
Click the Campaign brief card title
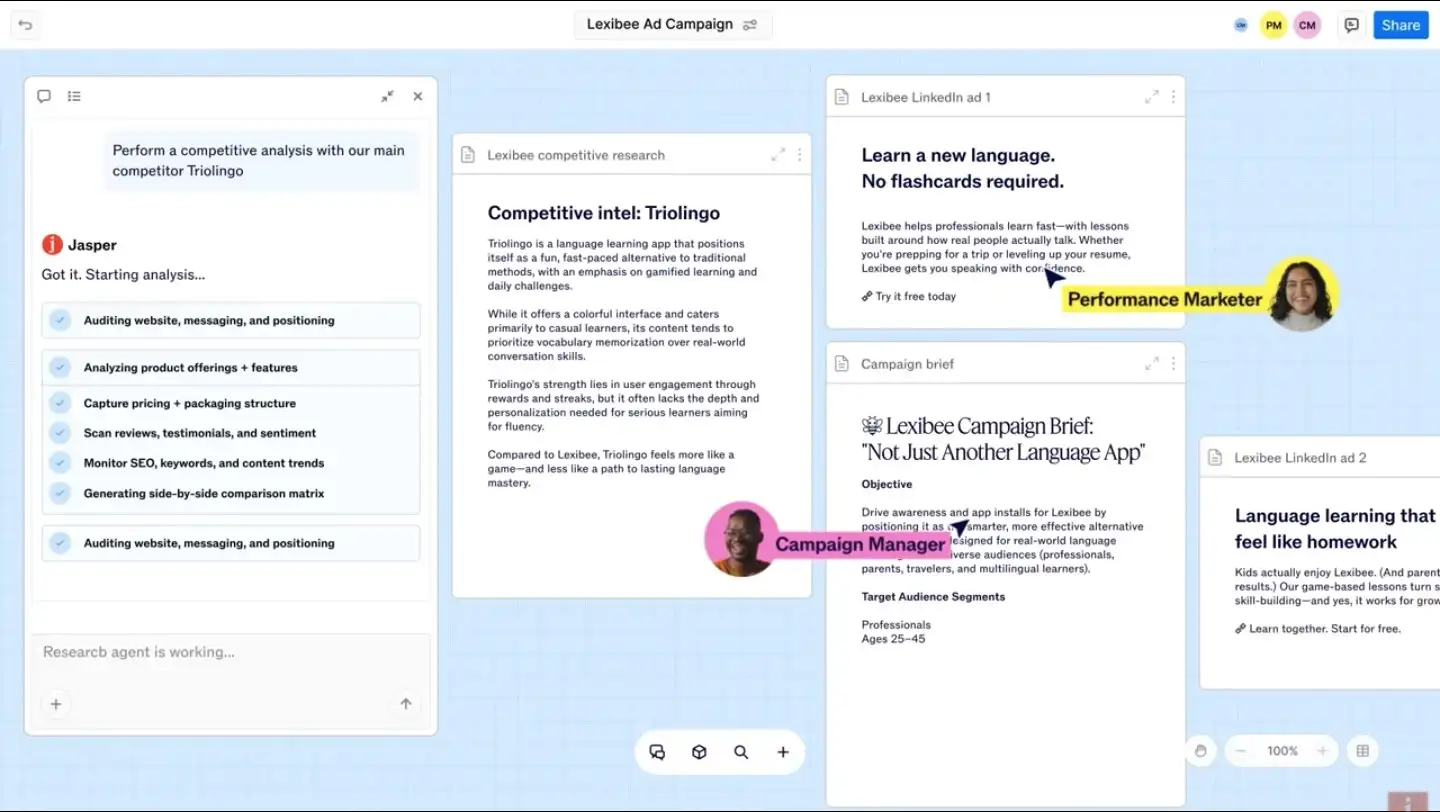point(907,364)
